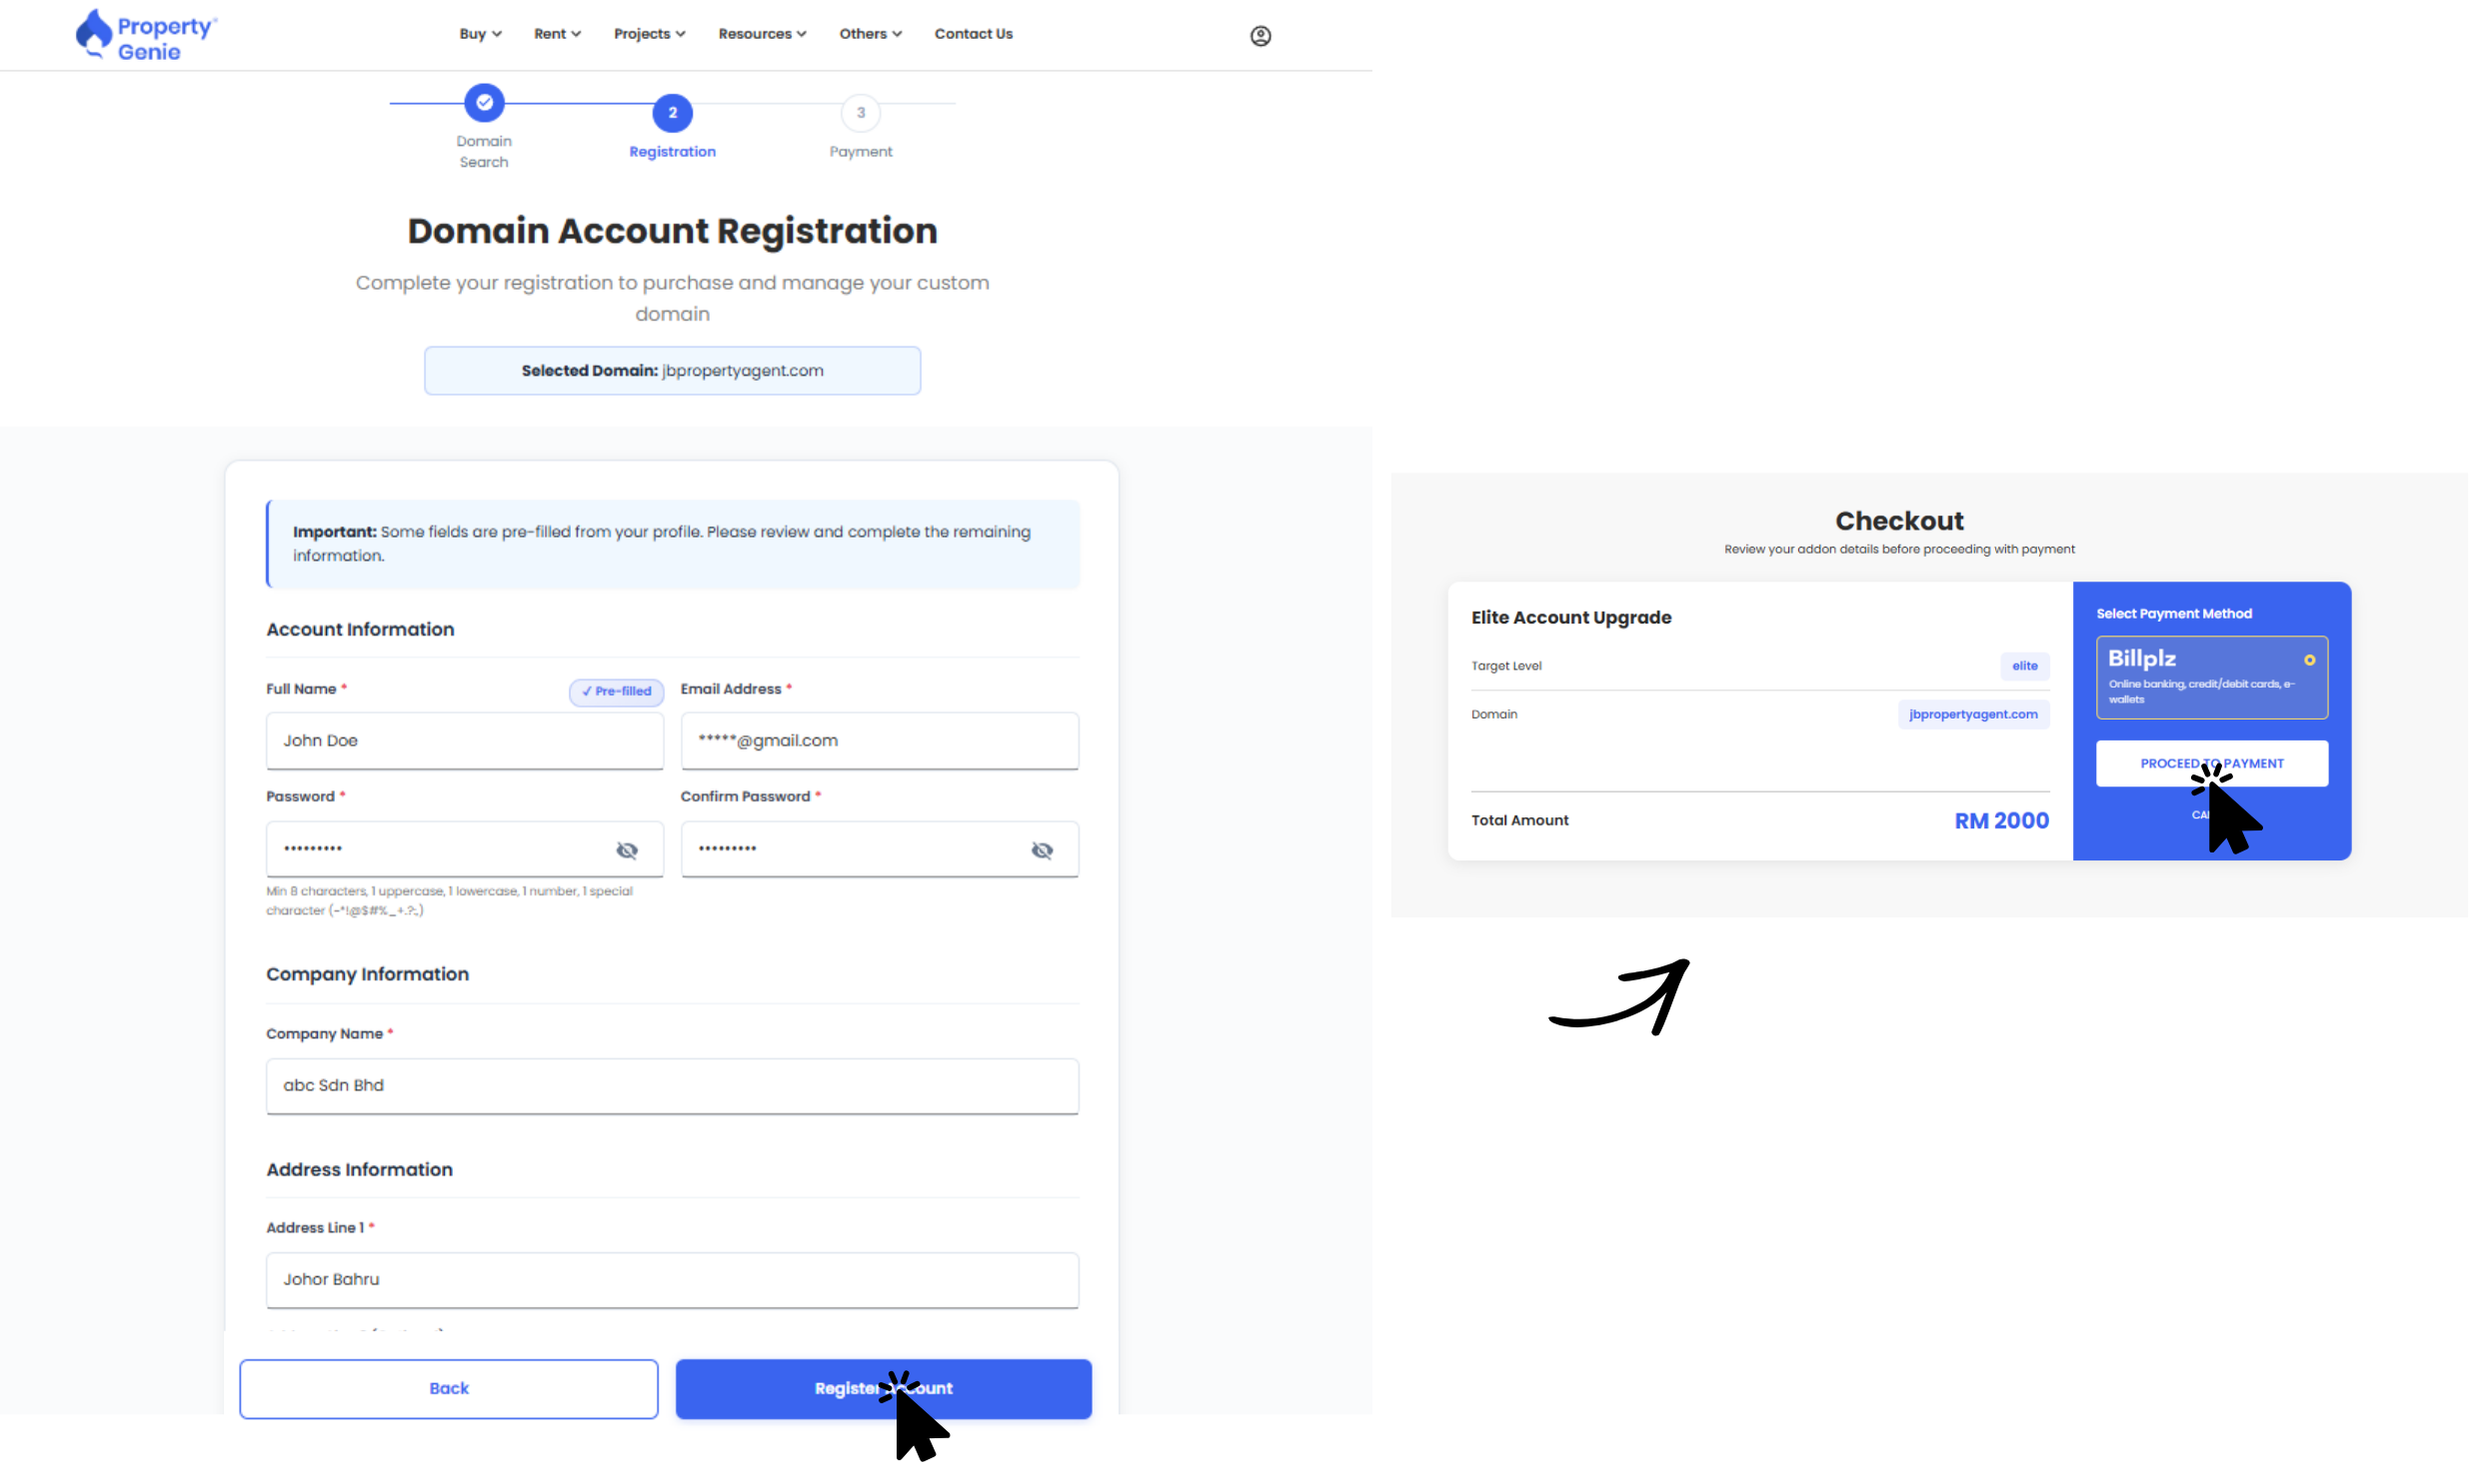Viewport: 2470px width, 1462px height.
Task: Click the Full Name input field
Action: click(464, 740)
